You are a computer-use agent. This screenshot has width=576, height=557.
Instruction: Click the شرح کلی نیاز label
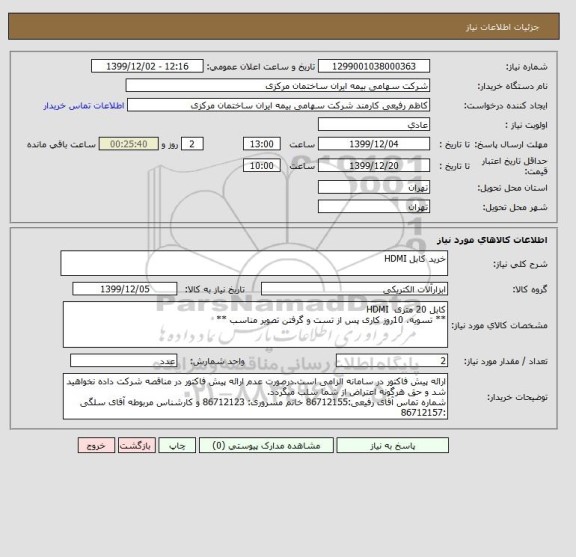520,264
